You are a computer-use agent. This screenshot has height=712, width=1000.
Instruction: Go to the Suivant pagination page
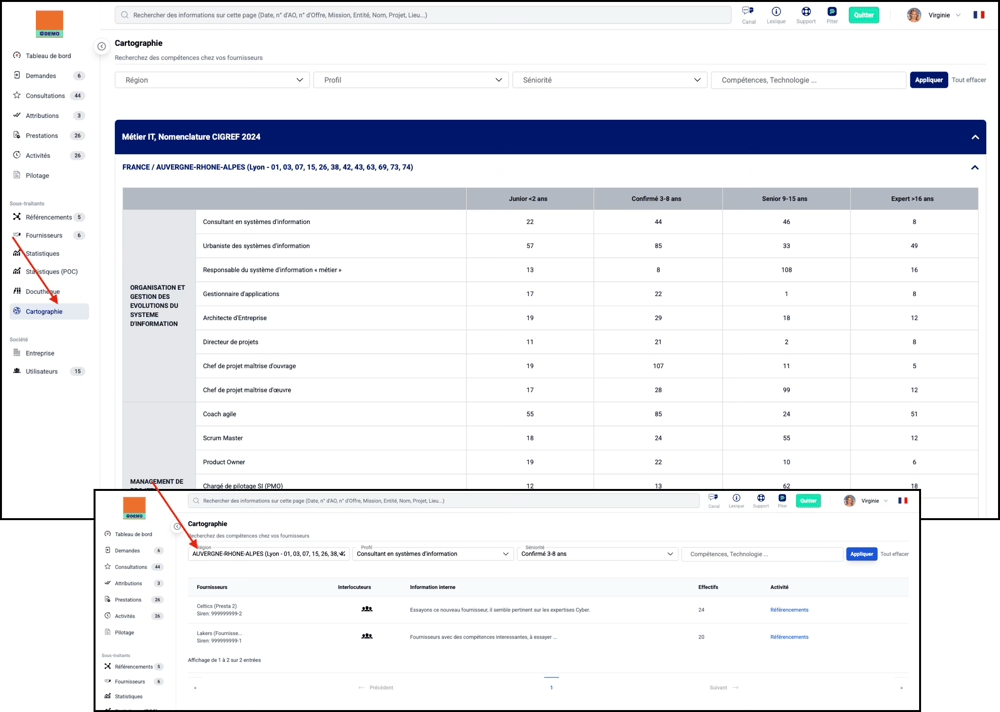click(x=722, y=688)
